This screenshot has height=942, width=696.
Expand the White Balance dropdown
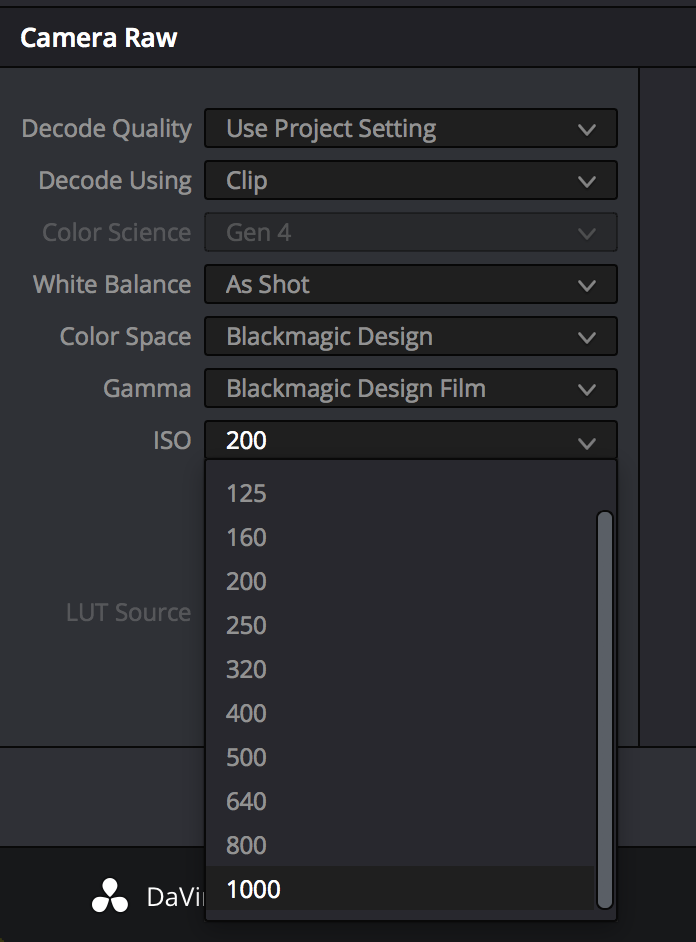point(410,285)
